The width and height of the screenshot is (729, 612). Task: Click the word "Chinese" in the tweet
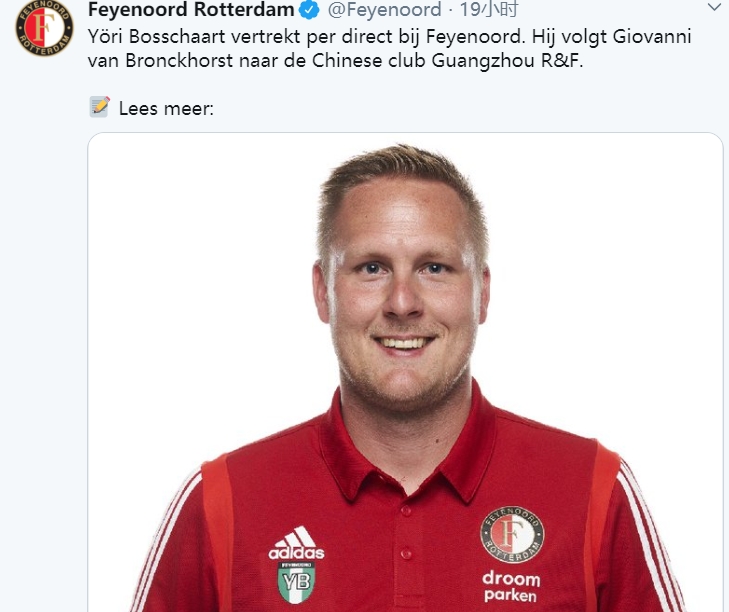(347, 61)
